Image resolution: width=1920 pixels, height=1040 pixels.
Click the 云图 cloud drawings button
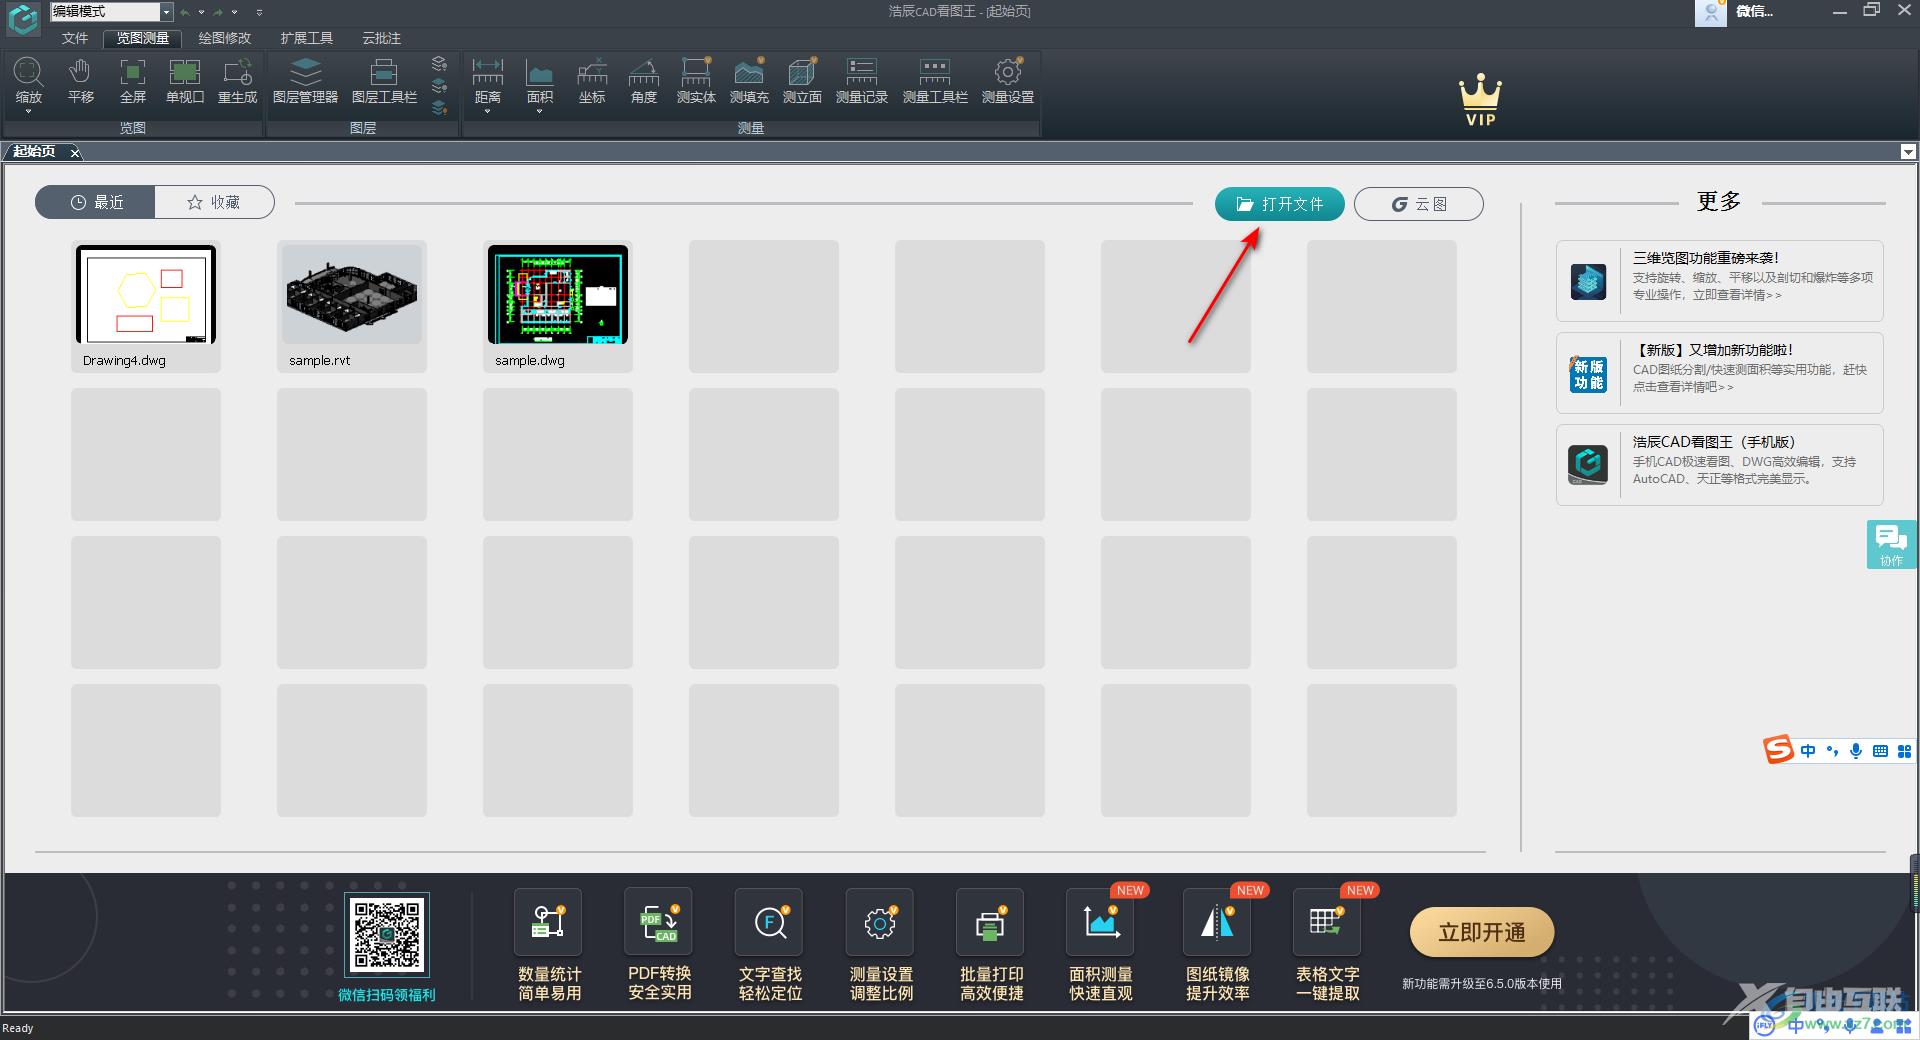coord(1419,204)
